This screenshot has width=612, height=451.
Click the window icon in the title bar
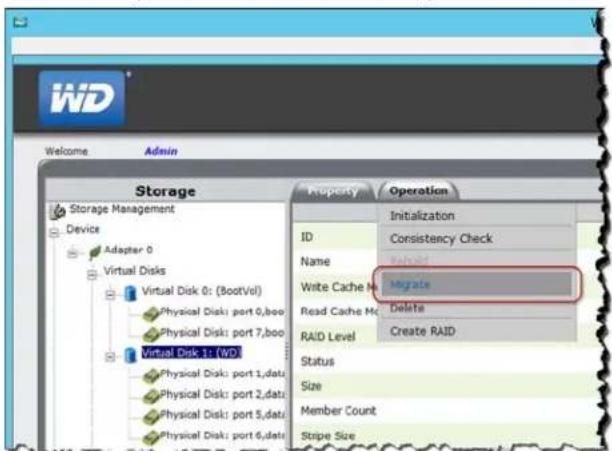click(20, 22)
